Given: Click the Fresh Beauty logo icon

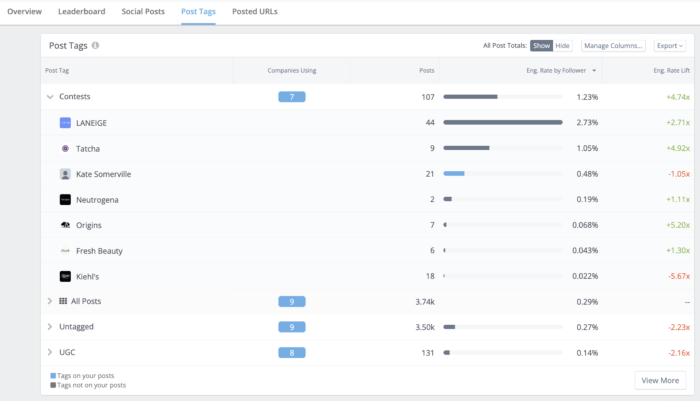Looking at the screenshot, I should pyautogui.click(x=65, y=251).
